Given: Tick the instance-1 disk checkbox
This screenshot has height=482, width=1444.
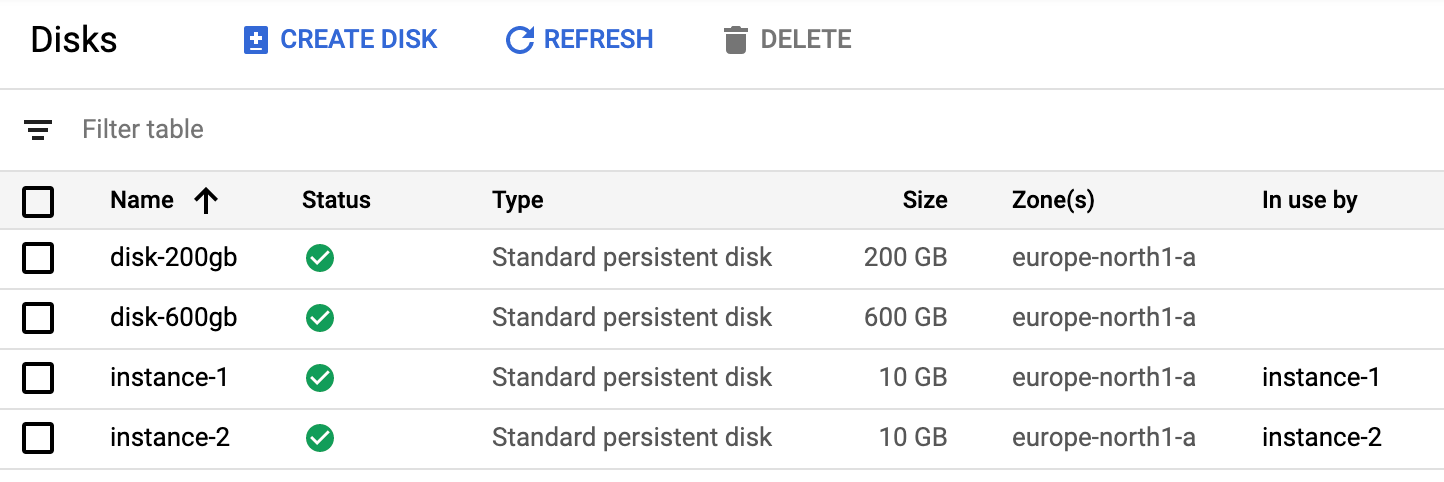Looking at the screenshot, I should (38, 378).
